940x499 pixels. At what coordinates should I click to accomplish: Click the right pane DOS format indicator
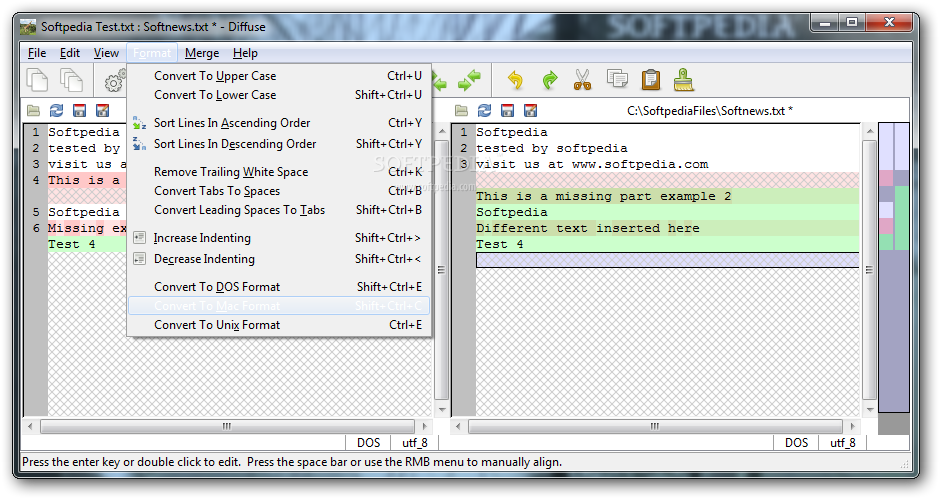pyautogui.click(x=796, y=443)
